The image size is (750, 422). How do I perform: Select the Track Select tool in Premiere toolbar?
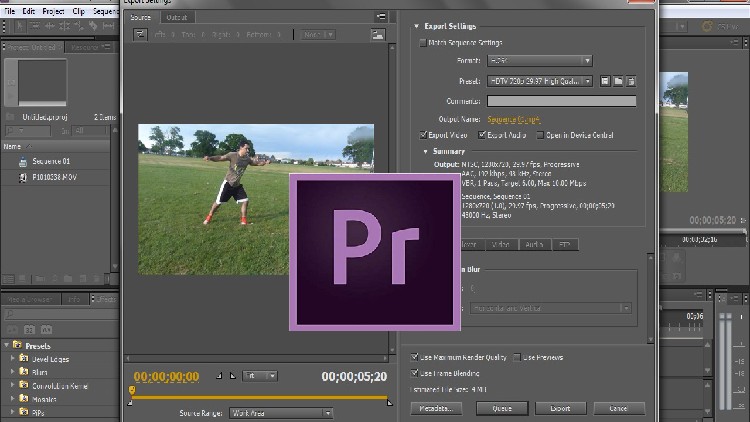[34, 26]
